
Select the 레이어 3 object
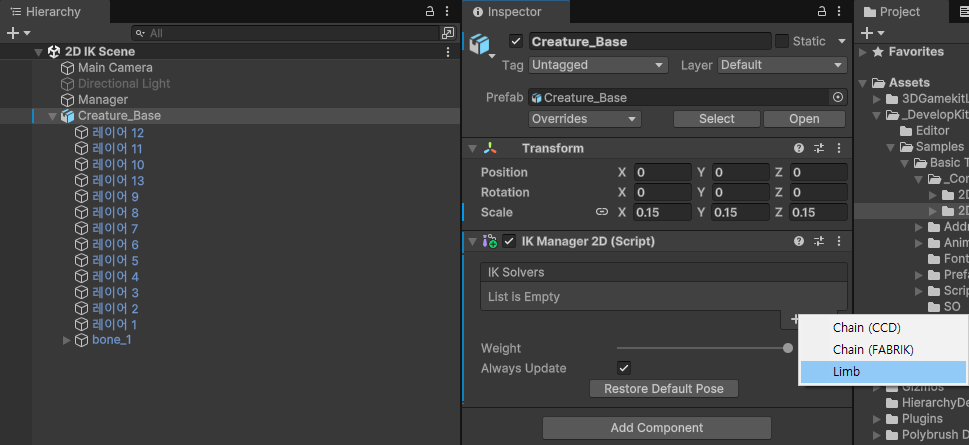pyautogui.click(x=115, y=293)
